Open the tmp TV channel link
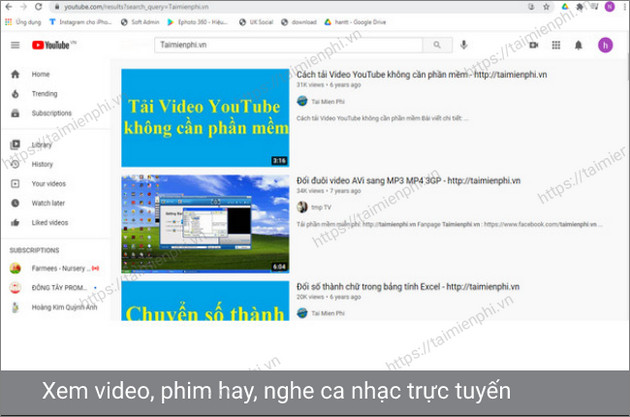The height and width of the screenshot is (417, 630). click(x=321, y=207)
